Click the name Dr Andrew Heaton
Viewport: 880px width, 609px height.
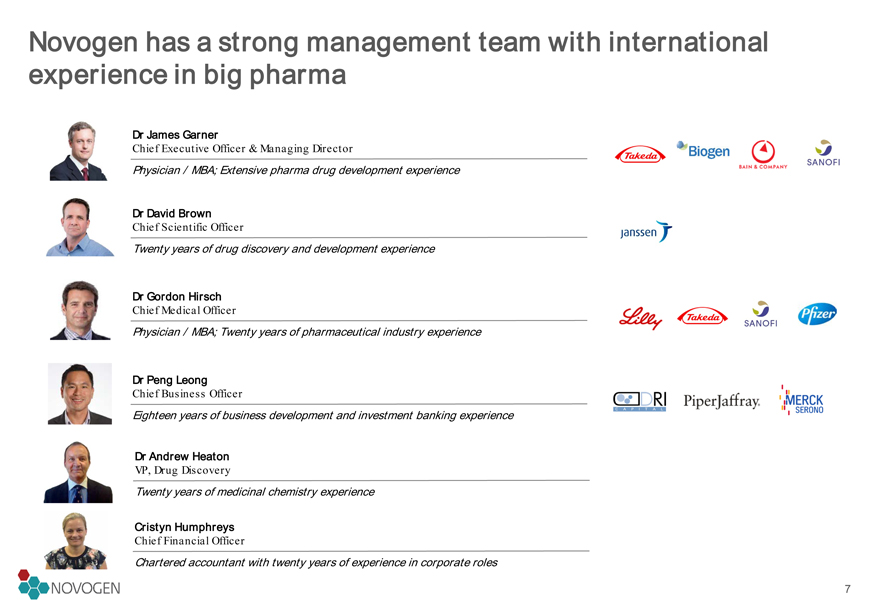[x=182, y=456]
